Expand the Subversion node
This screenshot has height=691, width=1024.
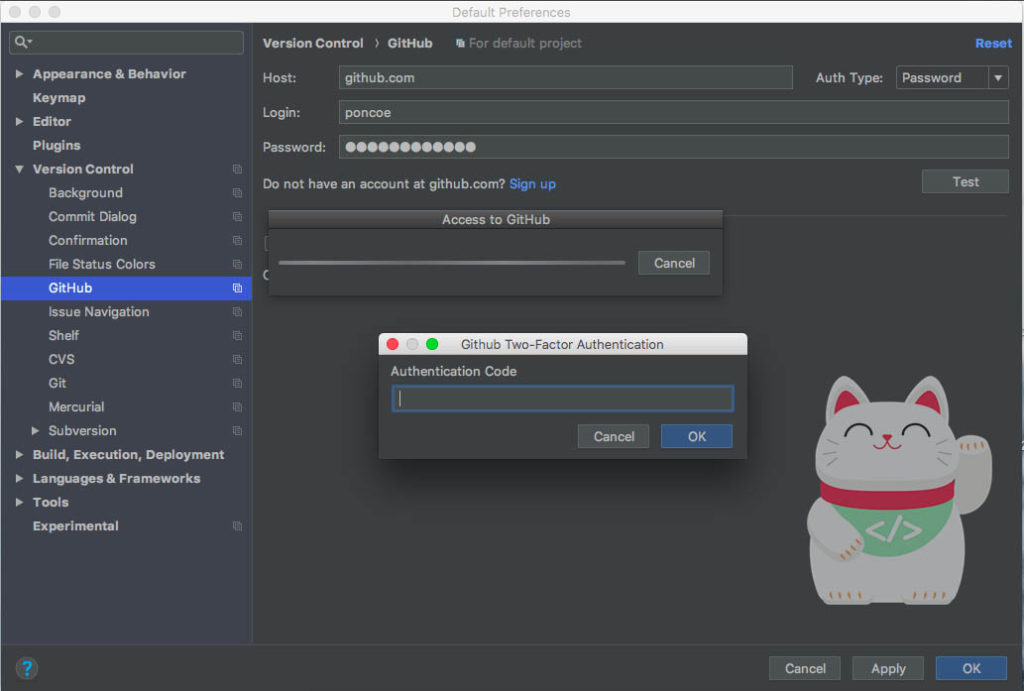(35, 431)
